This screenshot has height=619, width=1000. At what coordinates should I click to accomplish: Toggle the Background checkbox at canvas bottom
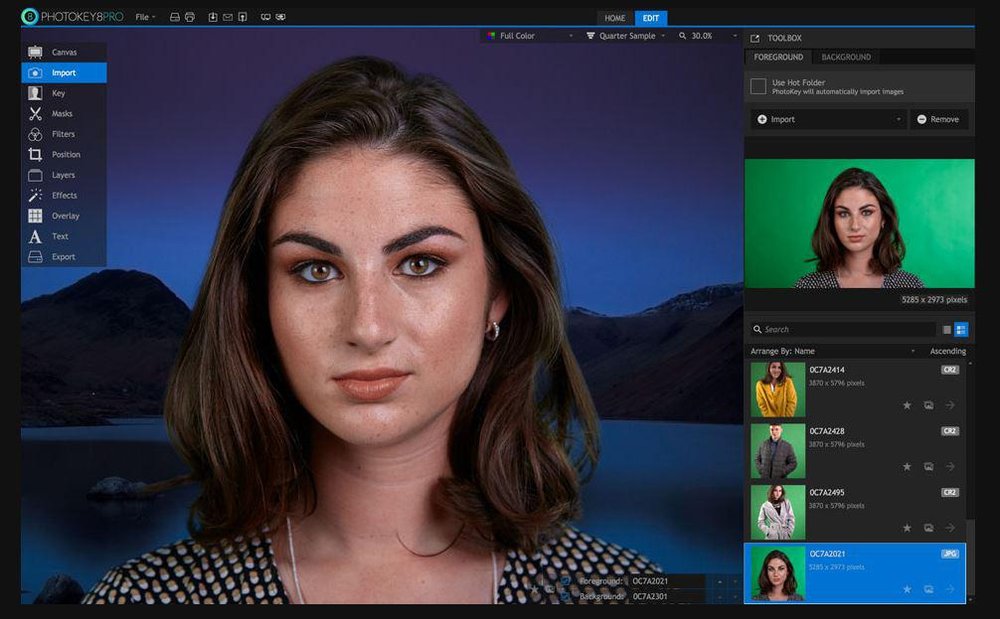[x=565, y=597]
